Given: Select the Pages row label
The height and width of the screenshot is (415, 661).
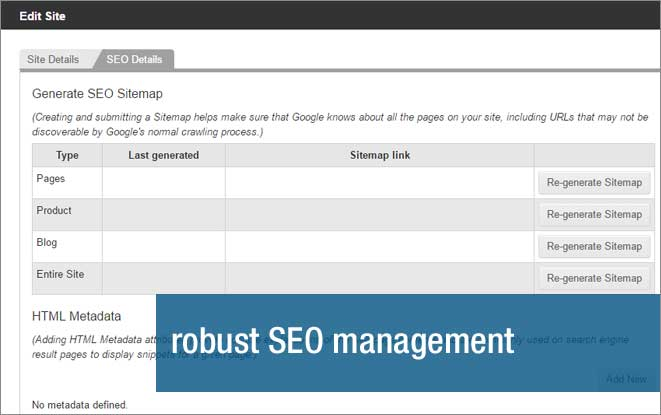Looking at the screenshot, I should [50, 177].
